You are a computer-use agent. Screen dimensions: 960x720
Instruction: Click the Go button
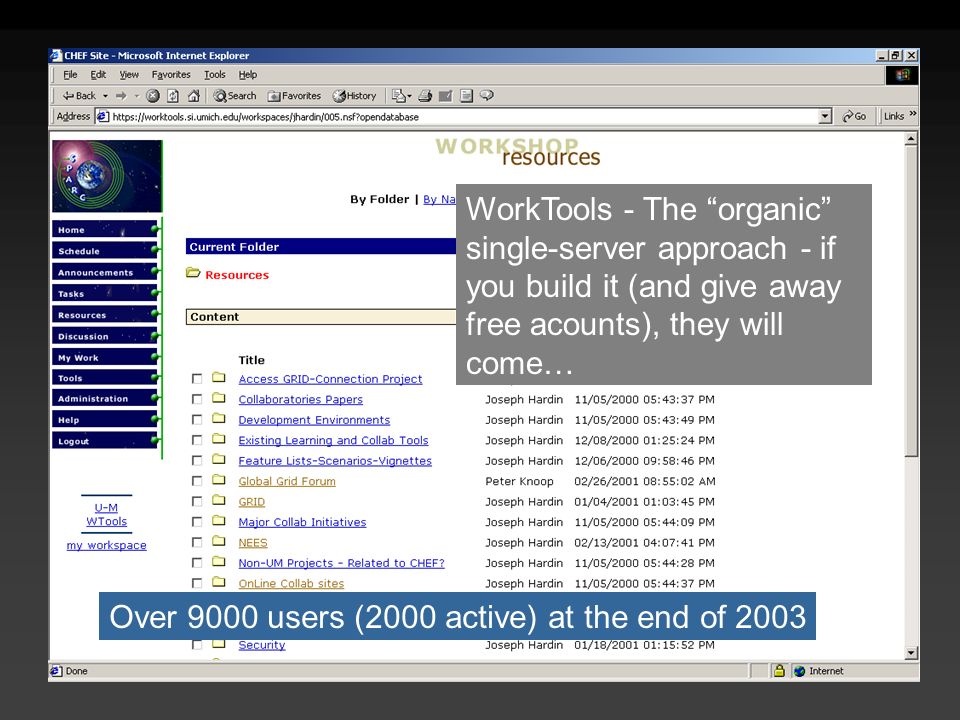(x=854, y=116)
